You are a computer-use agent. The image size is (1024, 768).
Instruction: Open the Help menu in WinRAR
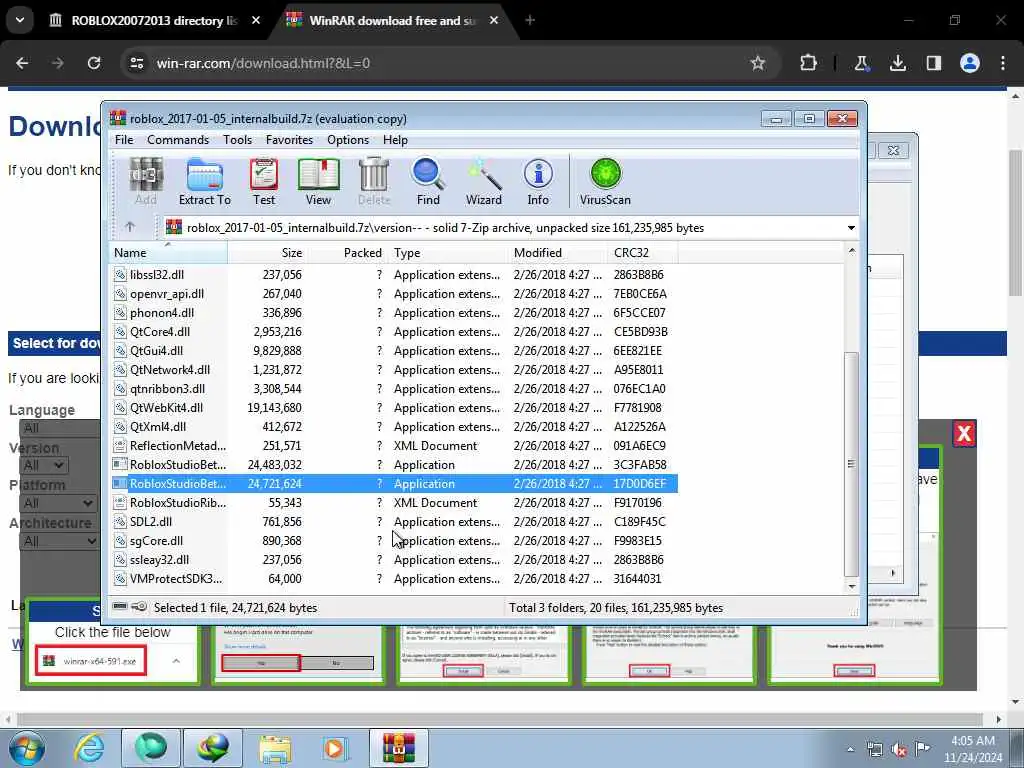pyautogui.click(x=395, y=140)
